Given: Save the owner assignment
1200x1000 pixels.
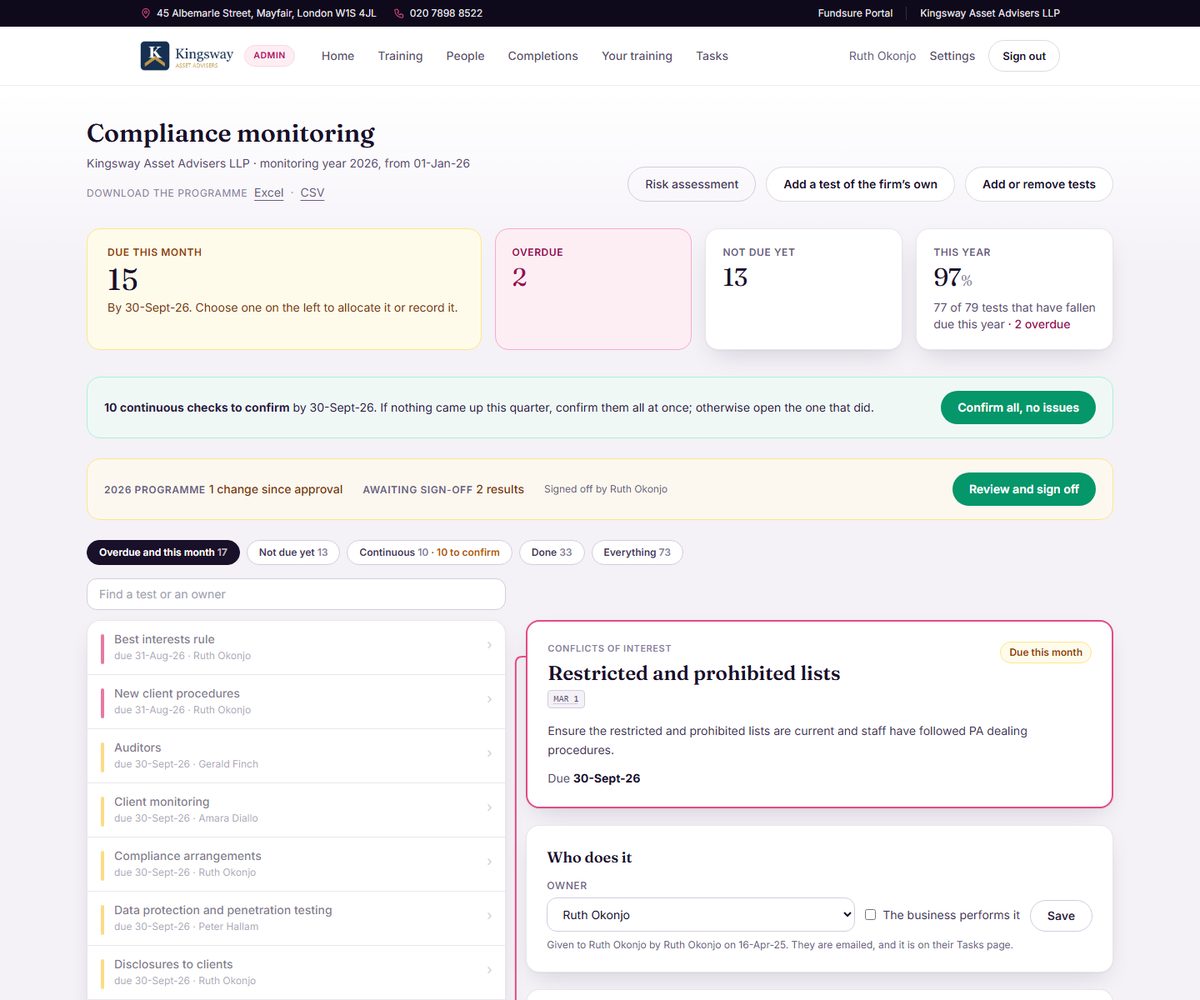Looking at the screenshot, I should [1061, 916].
